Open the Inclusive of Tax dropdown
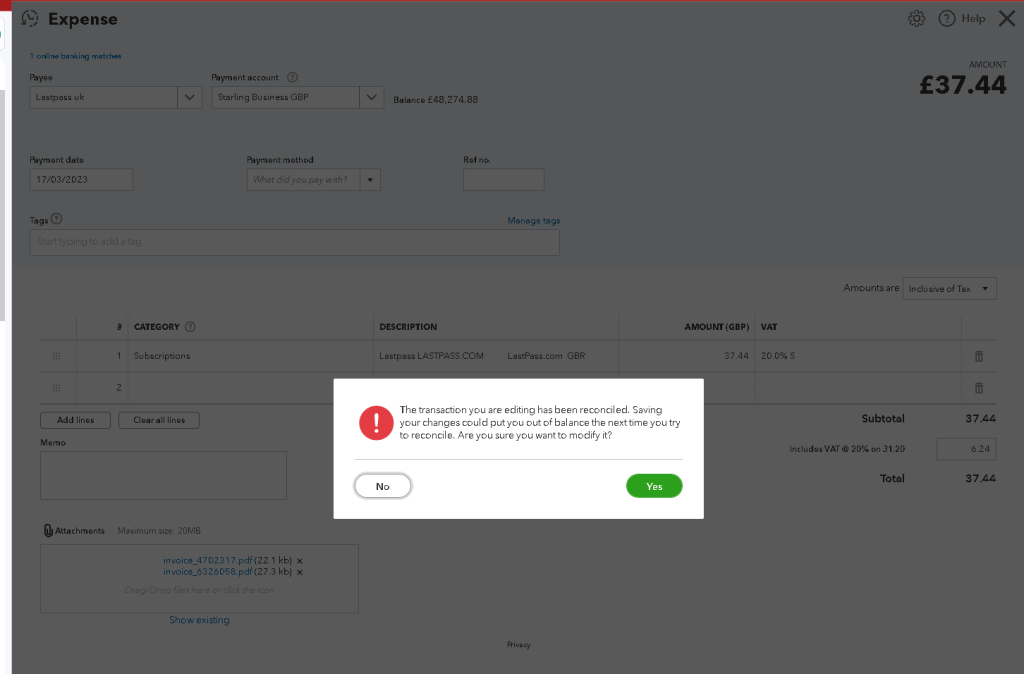 [950, 288]
